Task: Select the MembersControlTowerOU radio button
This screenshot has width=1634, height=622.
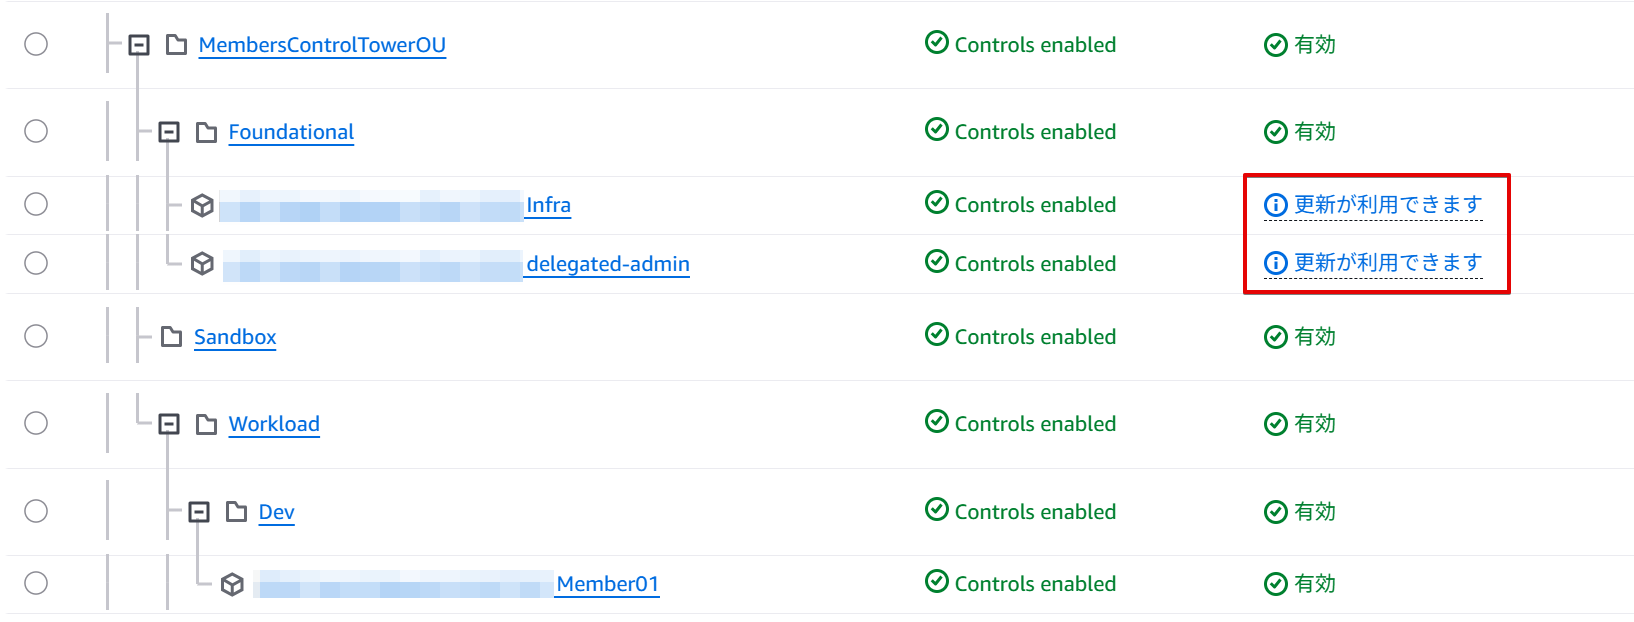Action: tap(36, 44)
